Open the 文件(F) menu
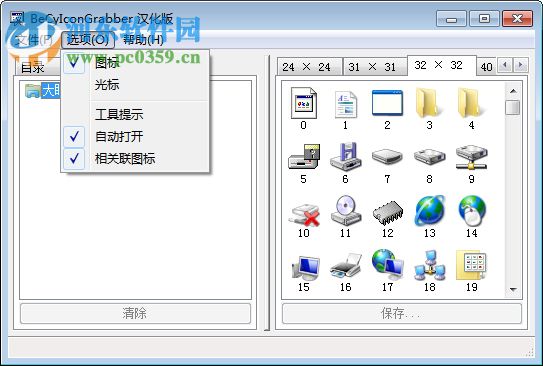This screenshot has height=366, width=543. pos(34,40)
